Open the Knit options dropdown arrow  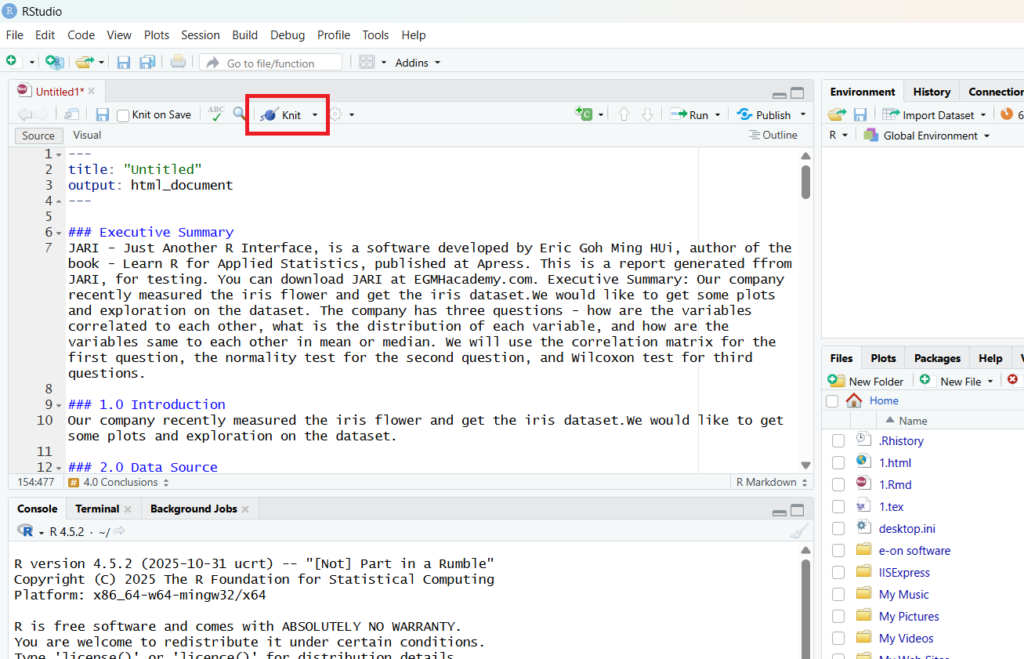(x=315, y=115)
